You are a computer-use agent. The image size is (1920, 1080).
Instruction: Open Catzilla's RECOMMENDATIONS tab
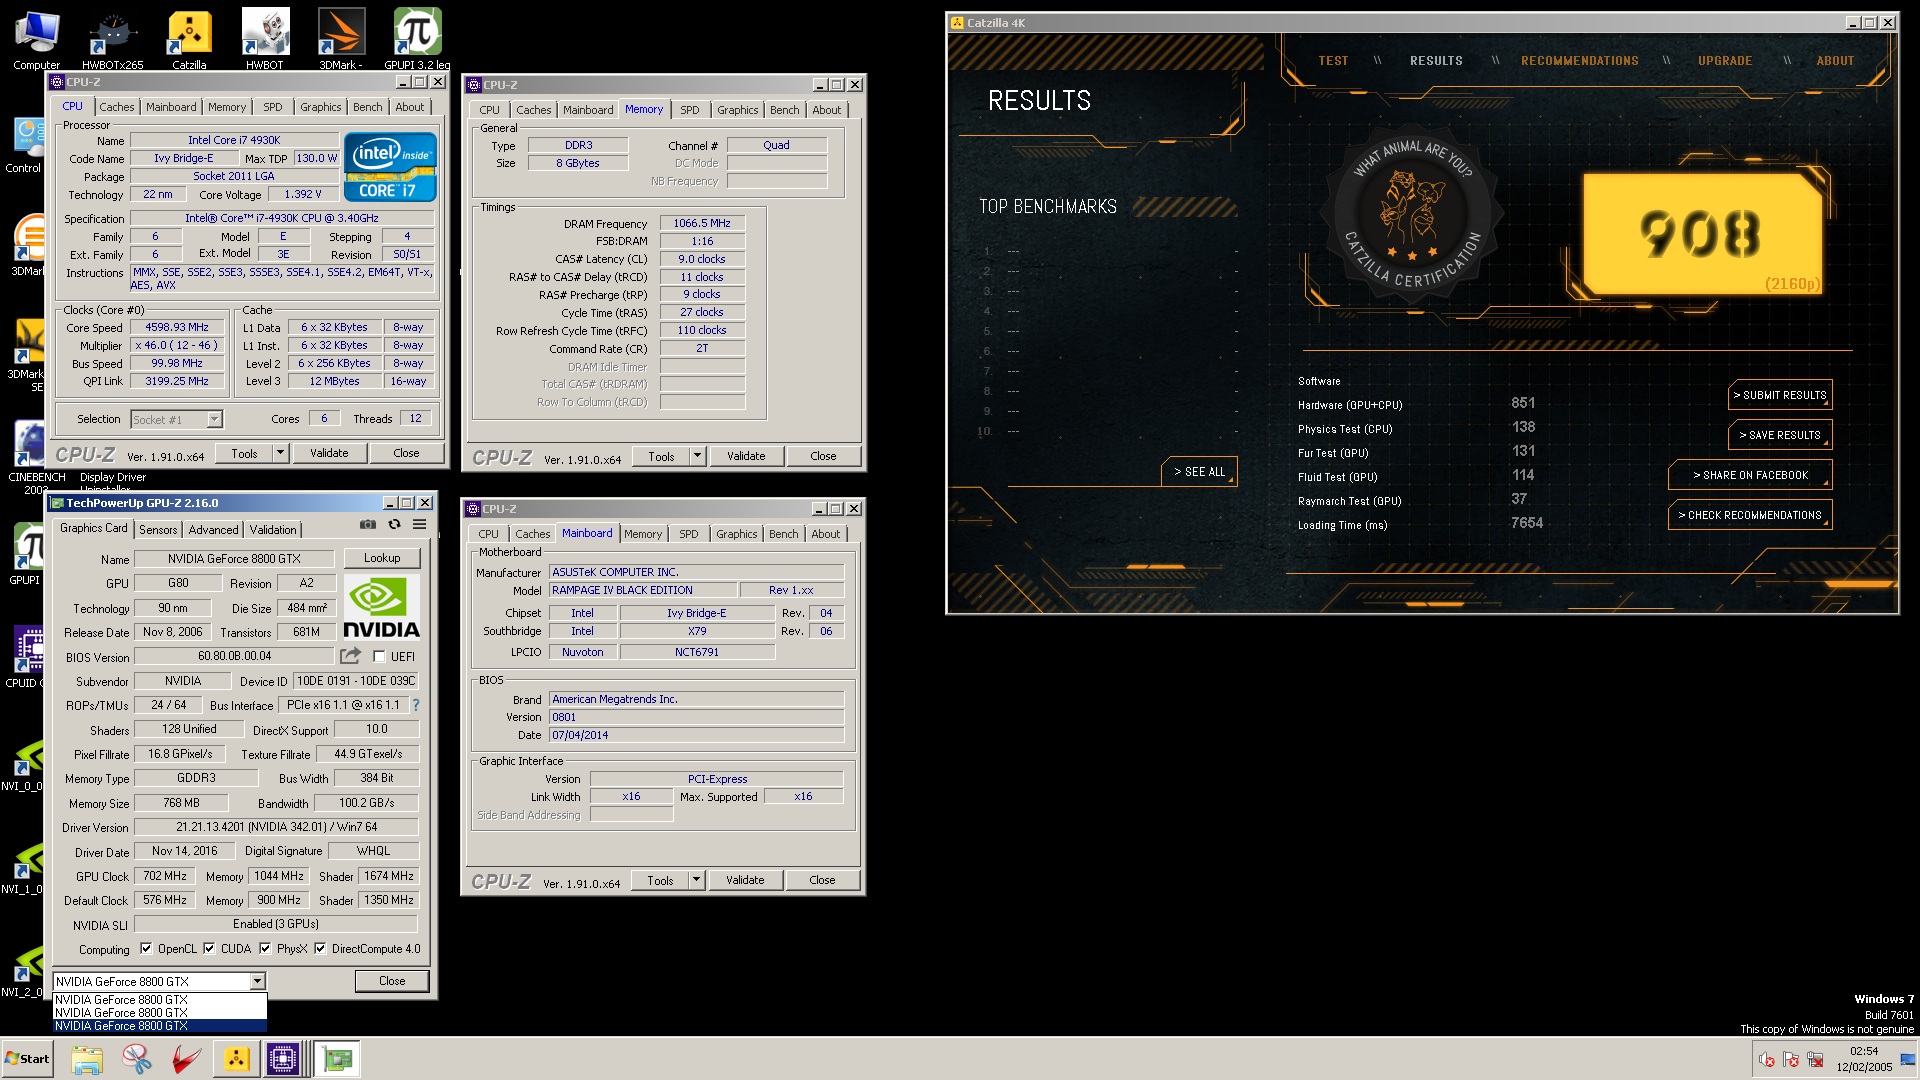[x=1580, y=61]
